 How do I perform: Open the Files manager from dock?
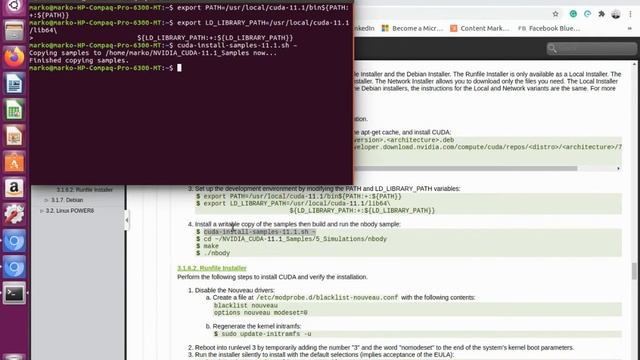[14, 31]
